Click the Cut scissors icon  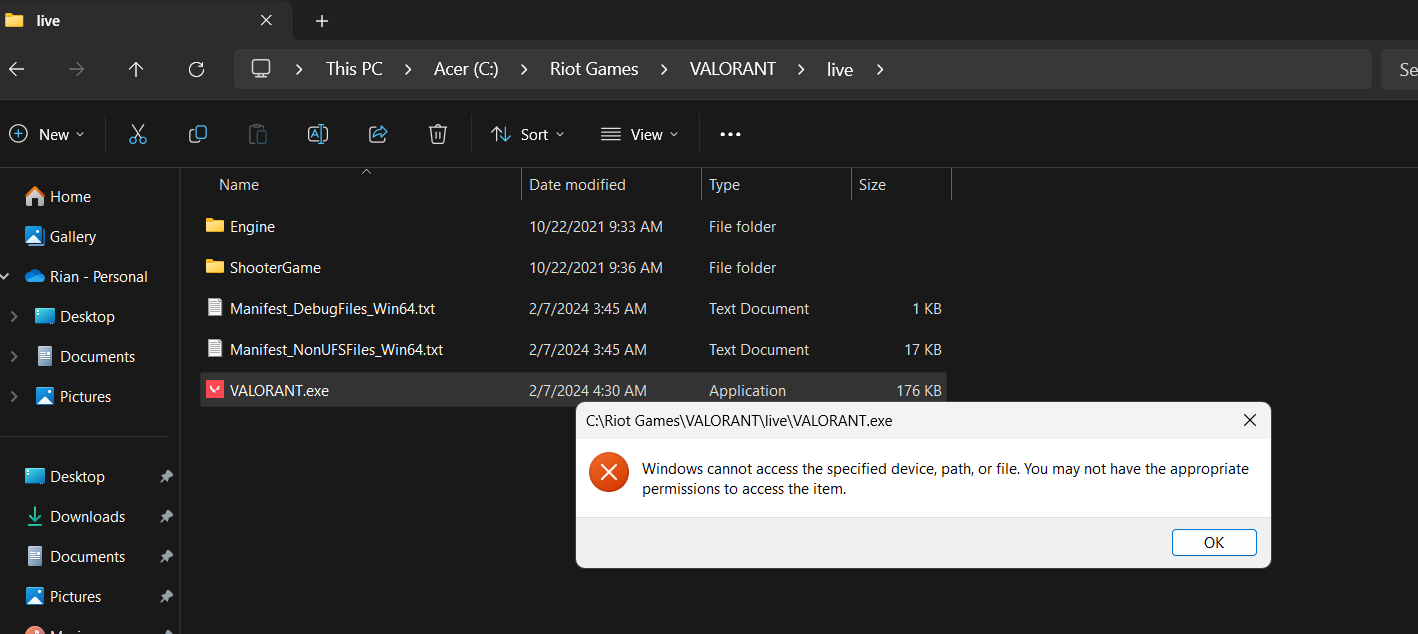138,134
